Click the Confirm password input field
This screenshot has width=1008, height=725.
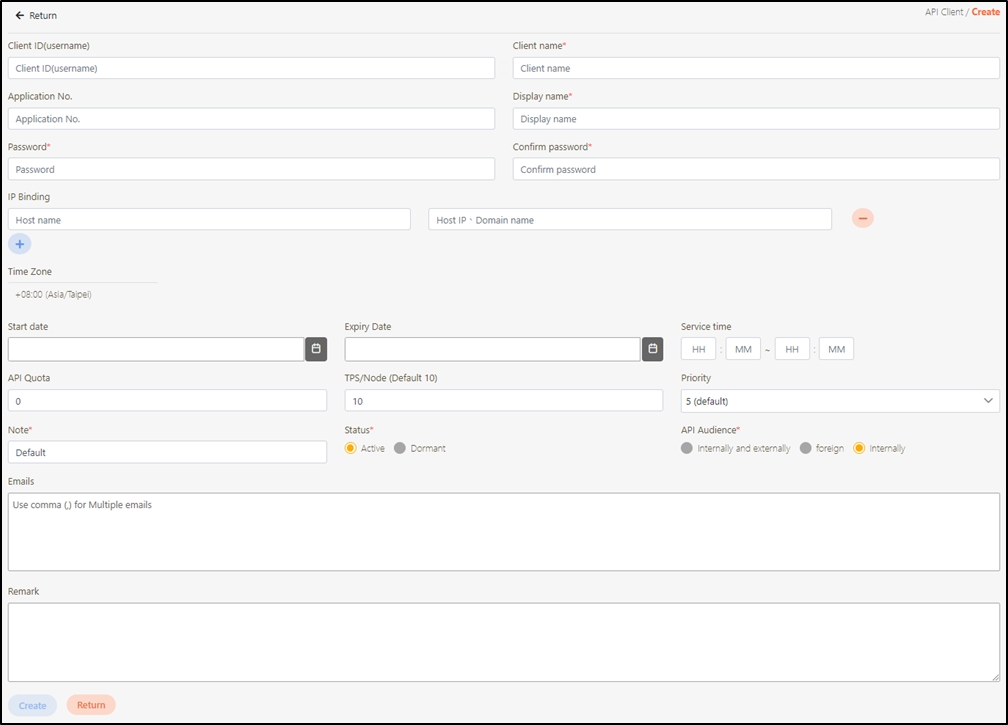756,169
